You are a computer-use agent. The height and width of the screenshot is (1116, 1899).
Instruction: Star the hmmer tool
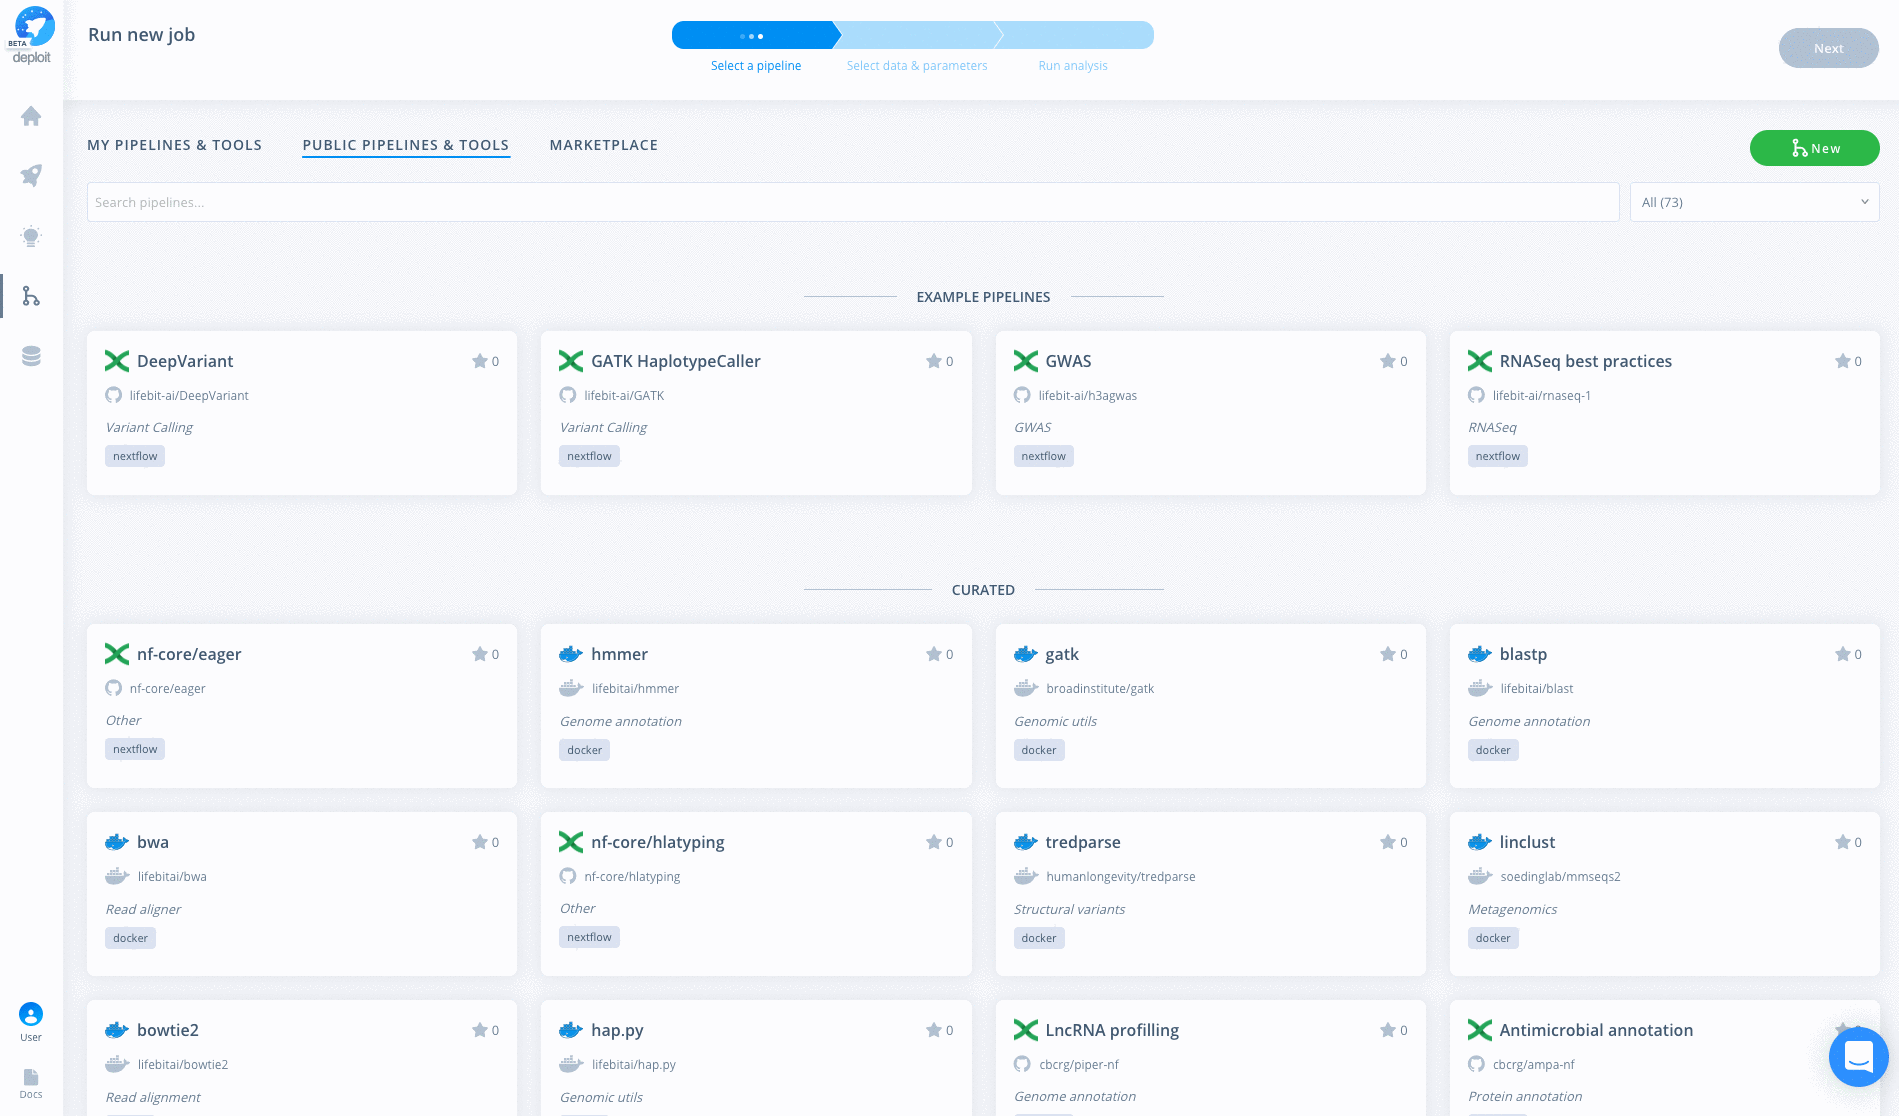[x=933, y=654]
